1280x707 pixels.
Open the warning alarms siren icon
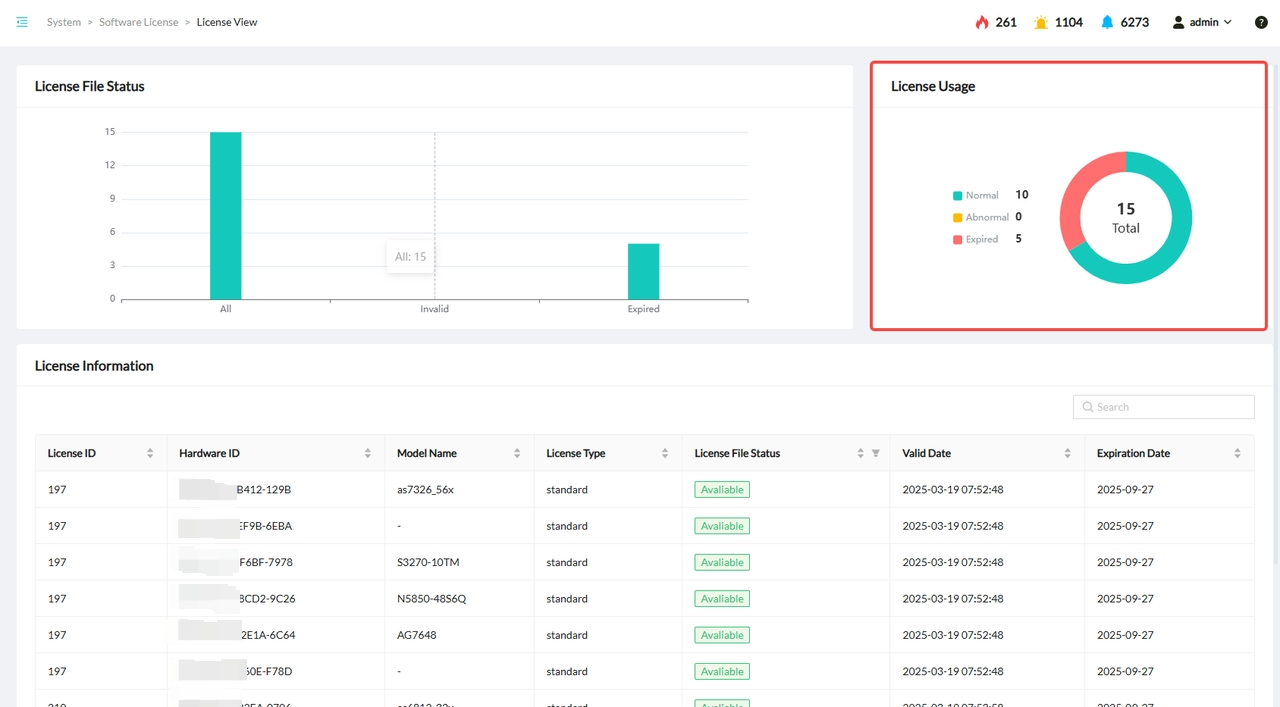[x=1041, y=22]
